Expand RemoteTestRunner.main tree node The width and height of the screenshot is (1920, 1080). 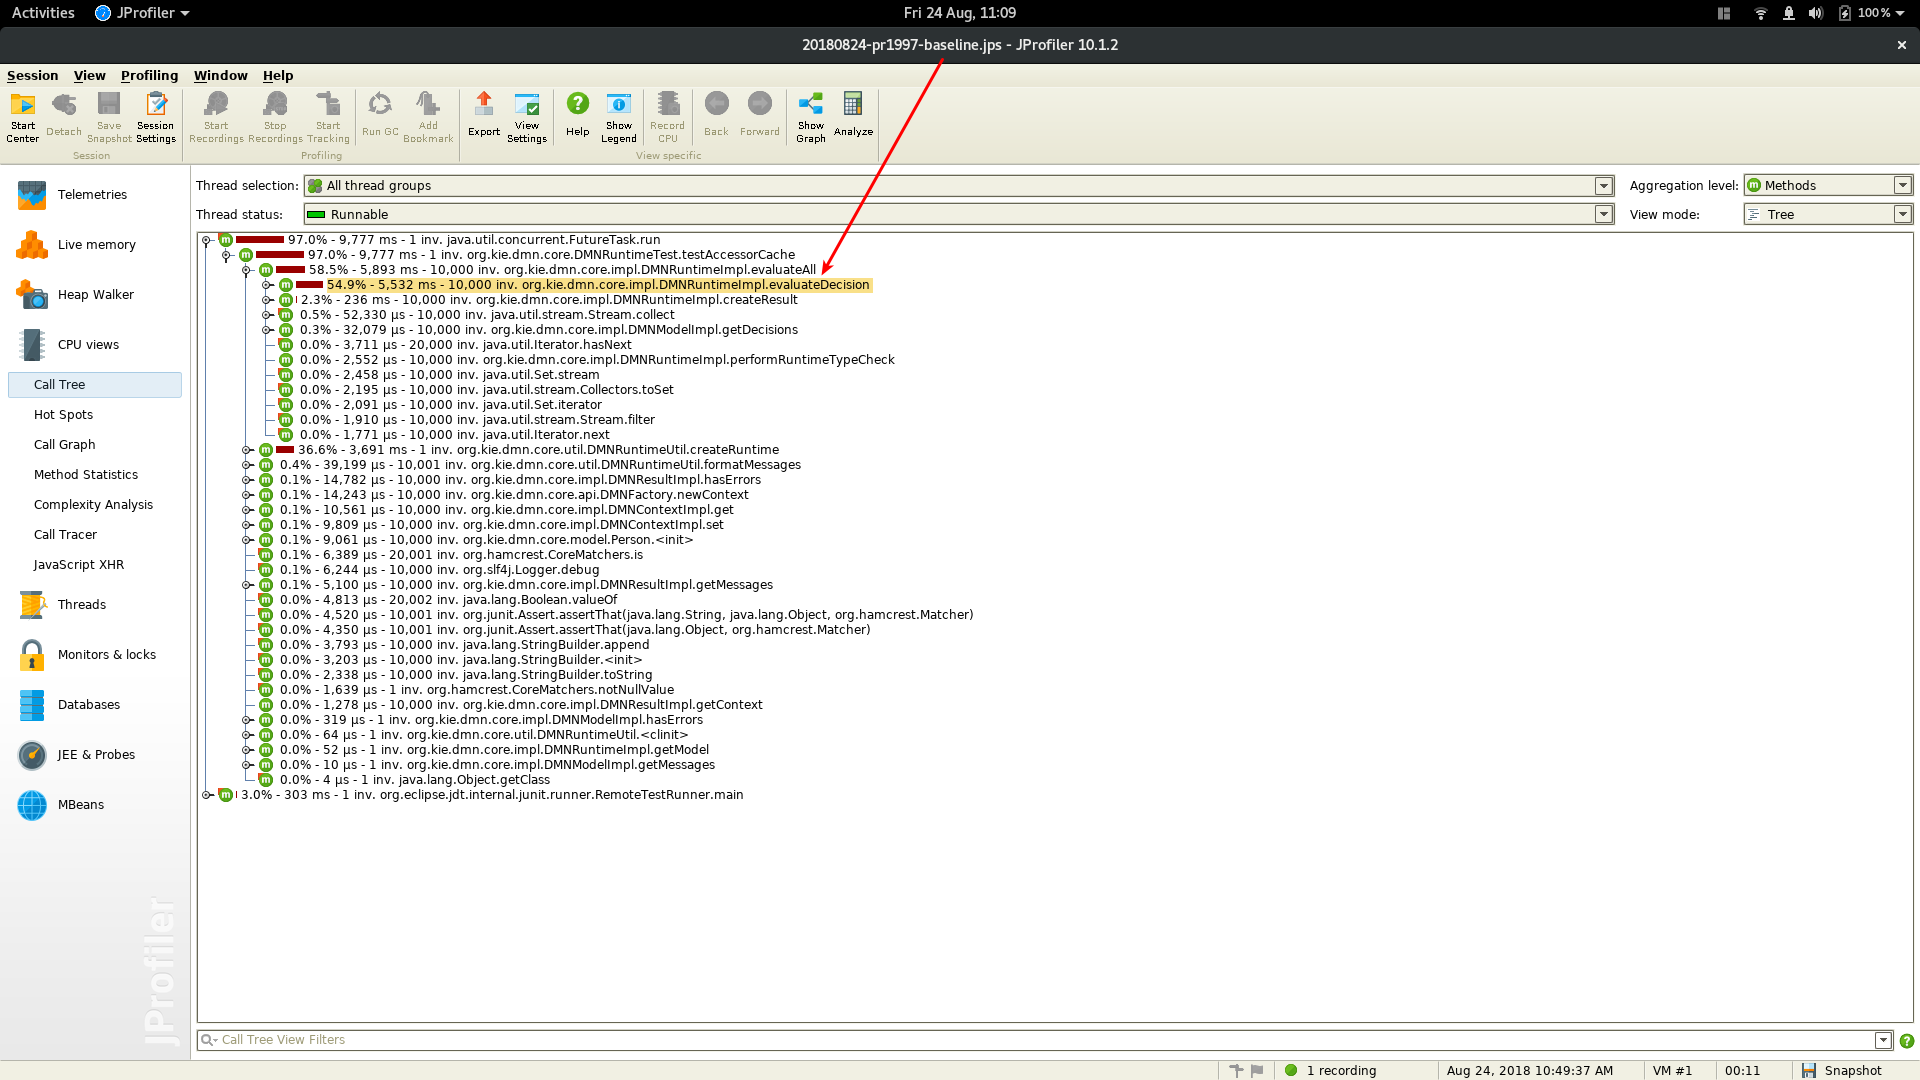[206, 795]
